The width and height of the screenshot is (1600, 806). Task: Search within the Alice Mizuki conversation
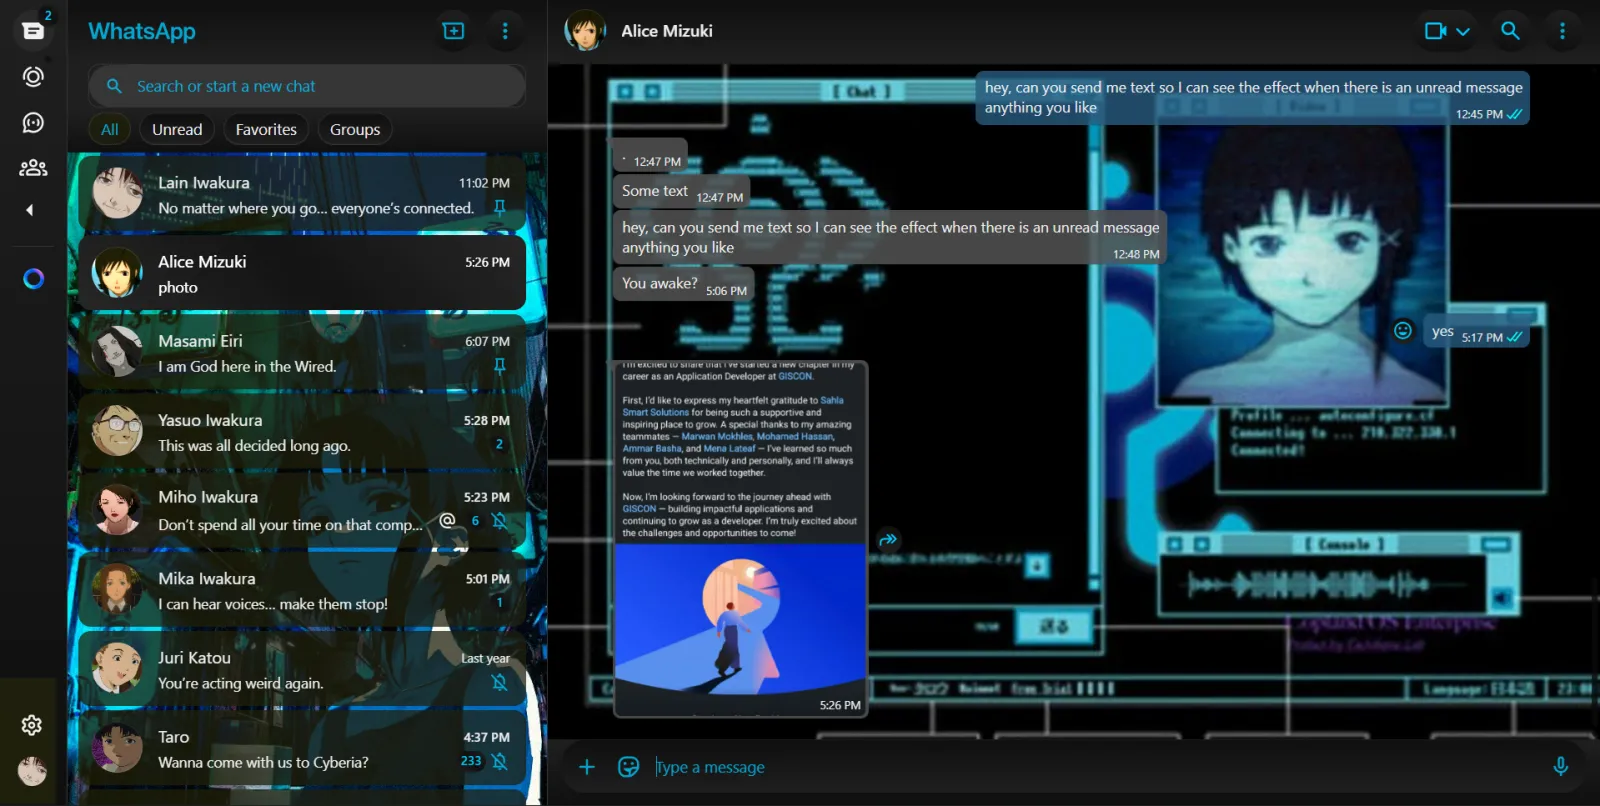tap(1510, 31)
